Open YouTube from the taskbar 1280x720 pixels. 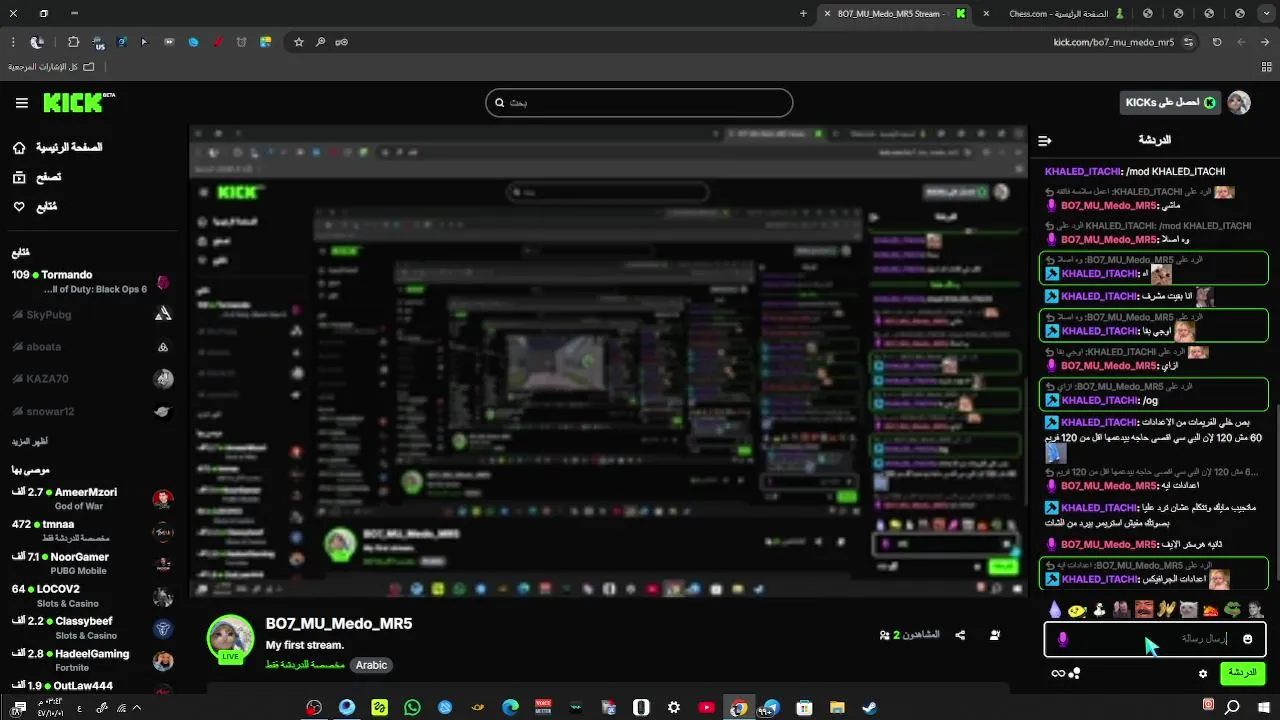pos(706,707)
